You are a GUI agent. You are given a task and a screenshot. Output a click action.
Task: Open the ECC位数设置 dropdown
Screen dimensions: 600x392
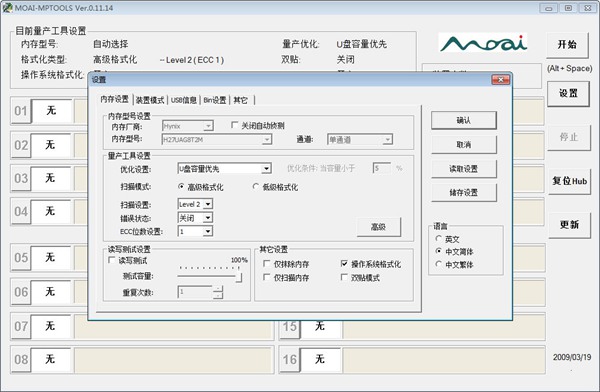point(207,232)
